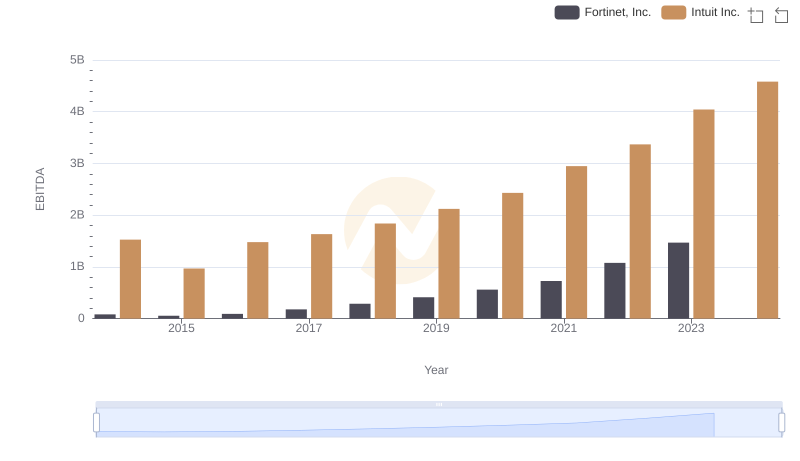Select the Fortinet bar for 2017

pyautogui.click(x=296, y=314)
